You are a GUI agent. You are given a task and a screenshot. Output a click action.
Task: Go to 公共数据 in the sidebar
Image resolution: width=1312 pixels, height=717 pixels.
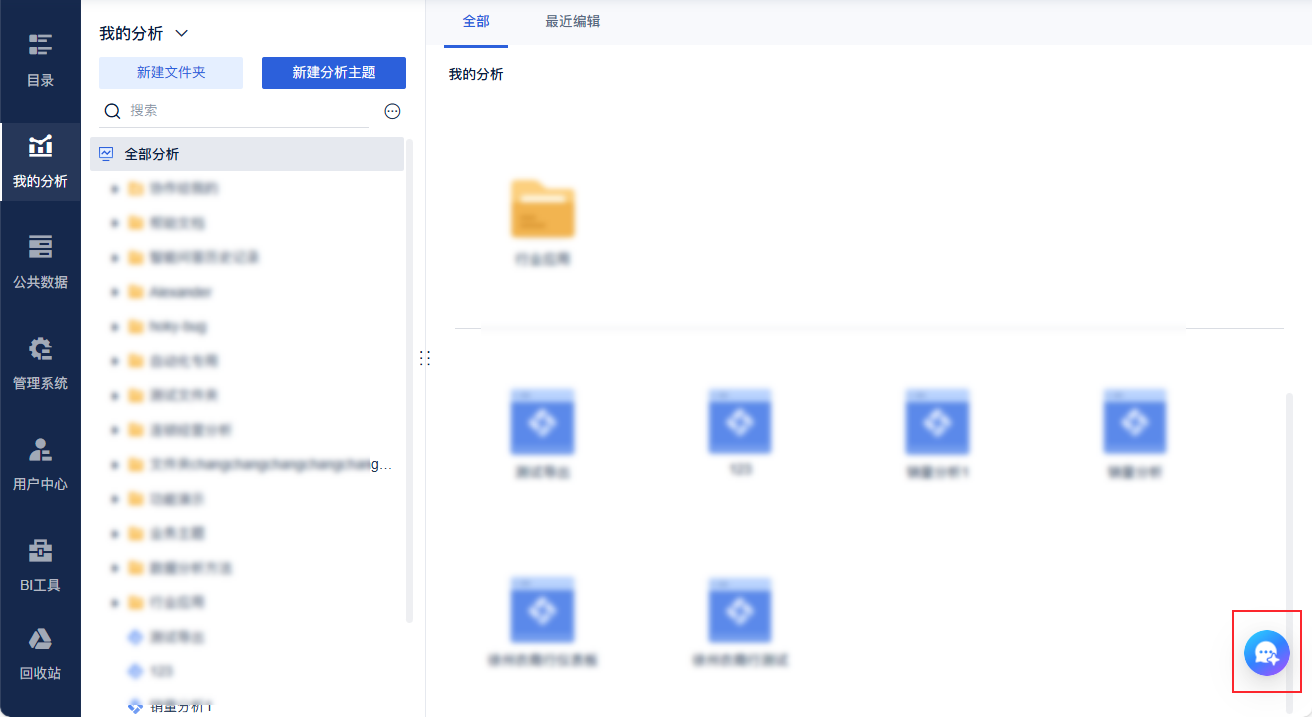click(40, 262)
